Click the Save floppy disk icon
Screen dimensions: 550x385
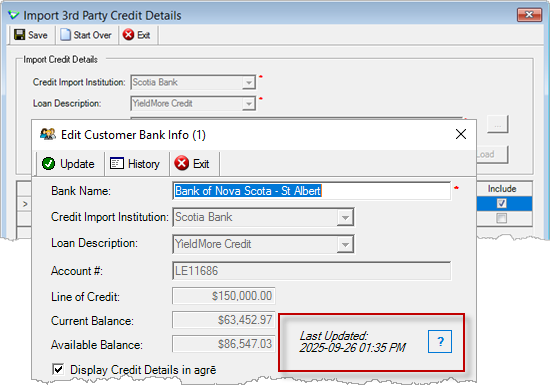click(19, 35)
